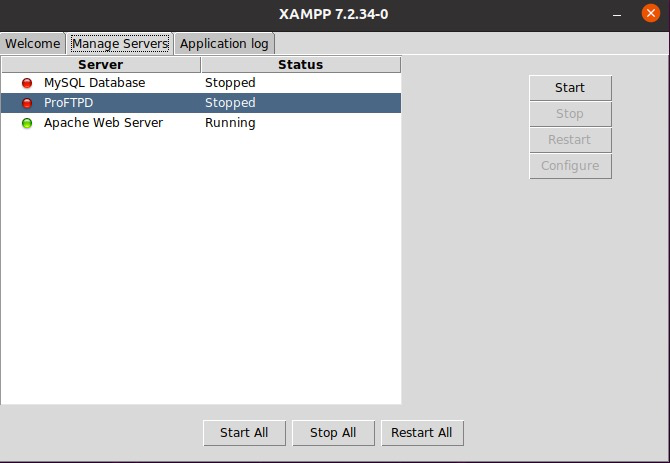Select the MySQL Database row
670x463 pixels.
[x=201, y=83]
